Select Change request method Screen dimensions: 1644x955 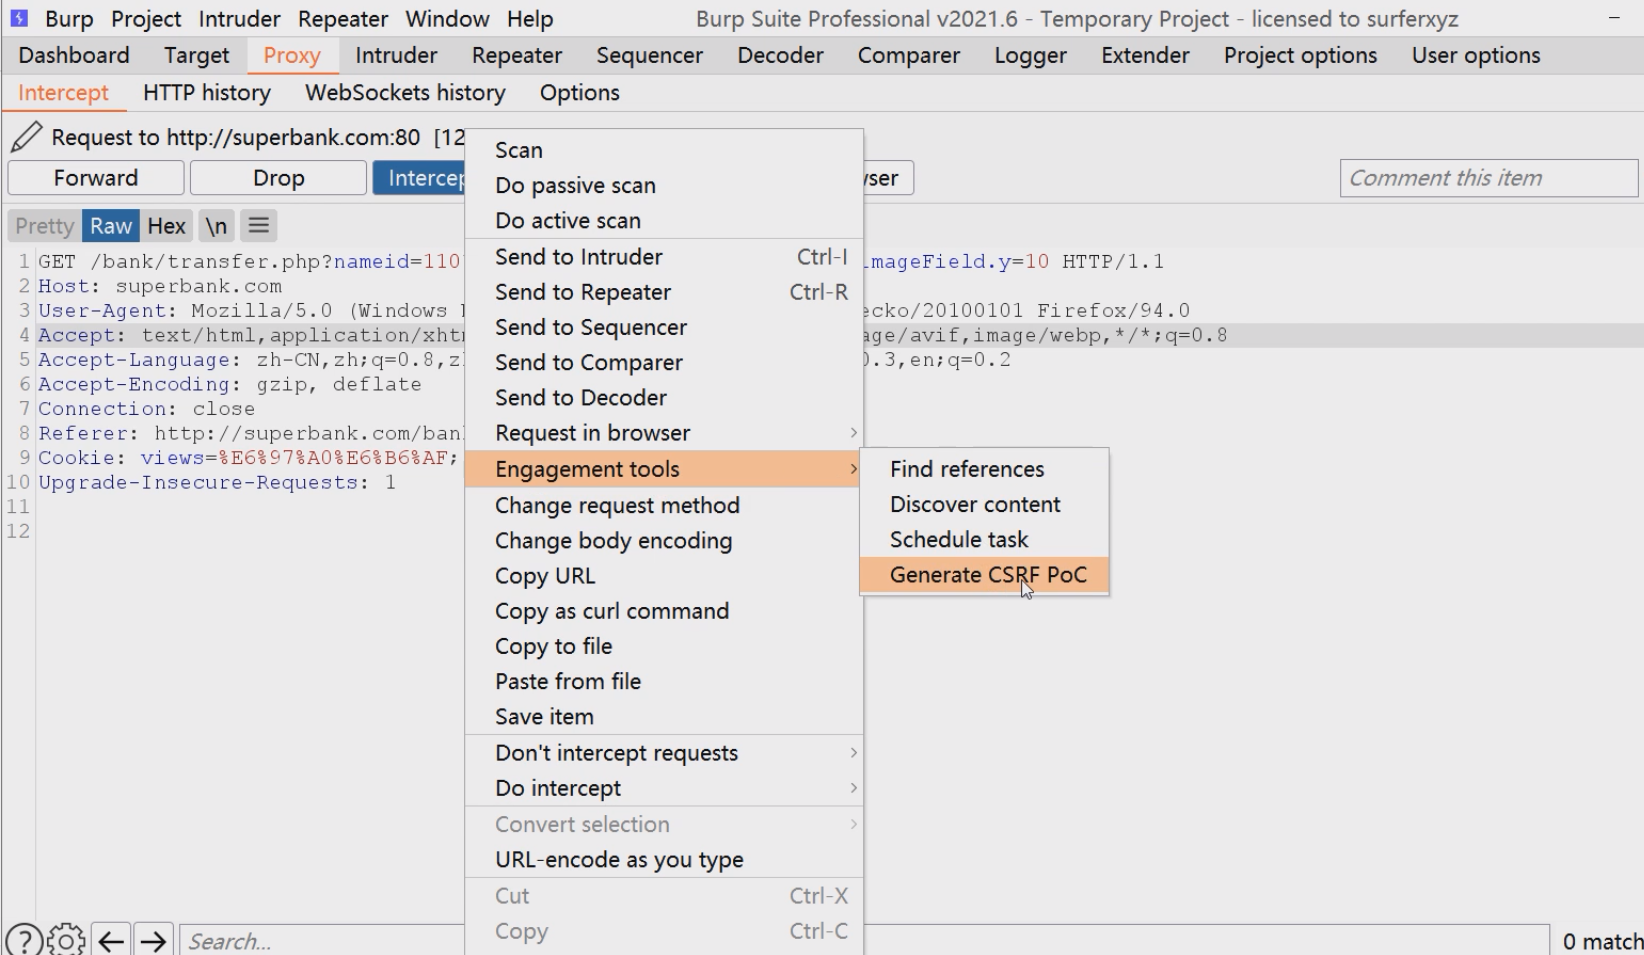pos(664,505)
